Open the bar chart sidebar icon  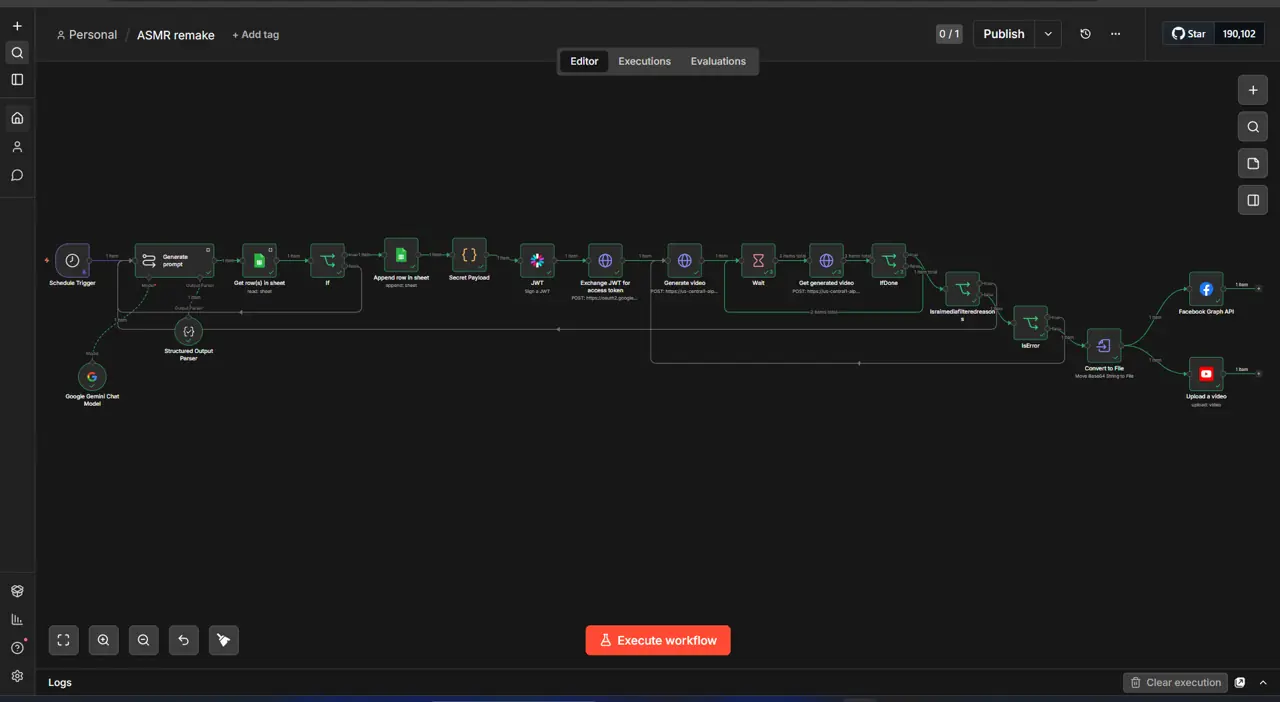coord(17,619)
